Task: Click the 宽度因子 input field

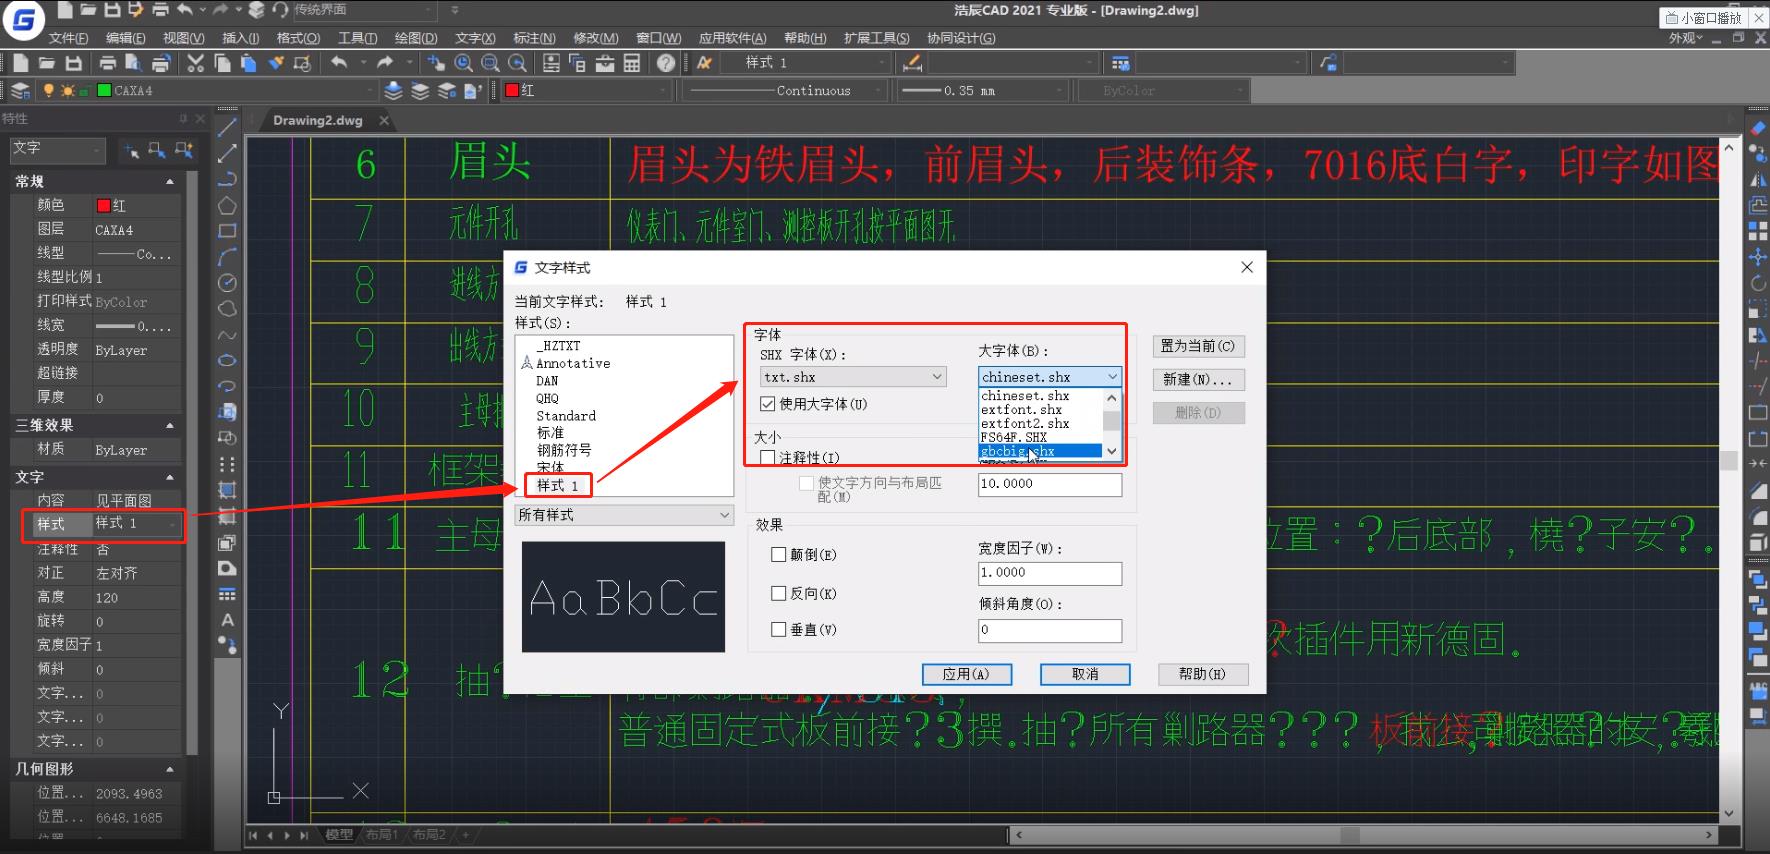Action: point(1050,573)
